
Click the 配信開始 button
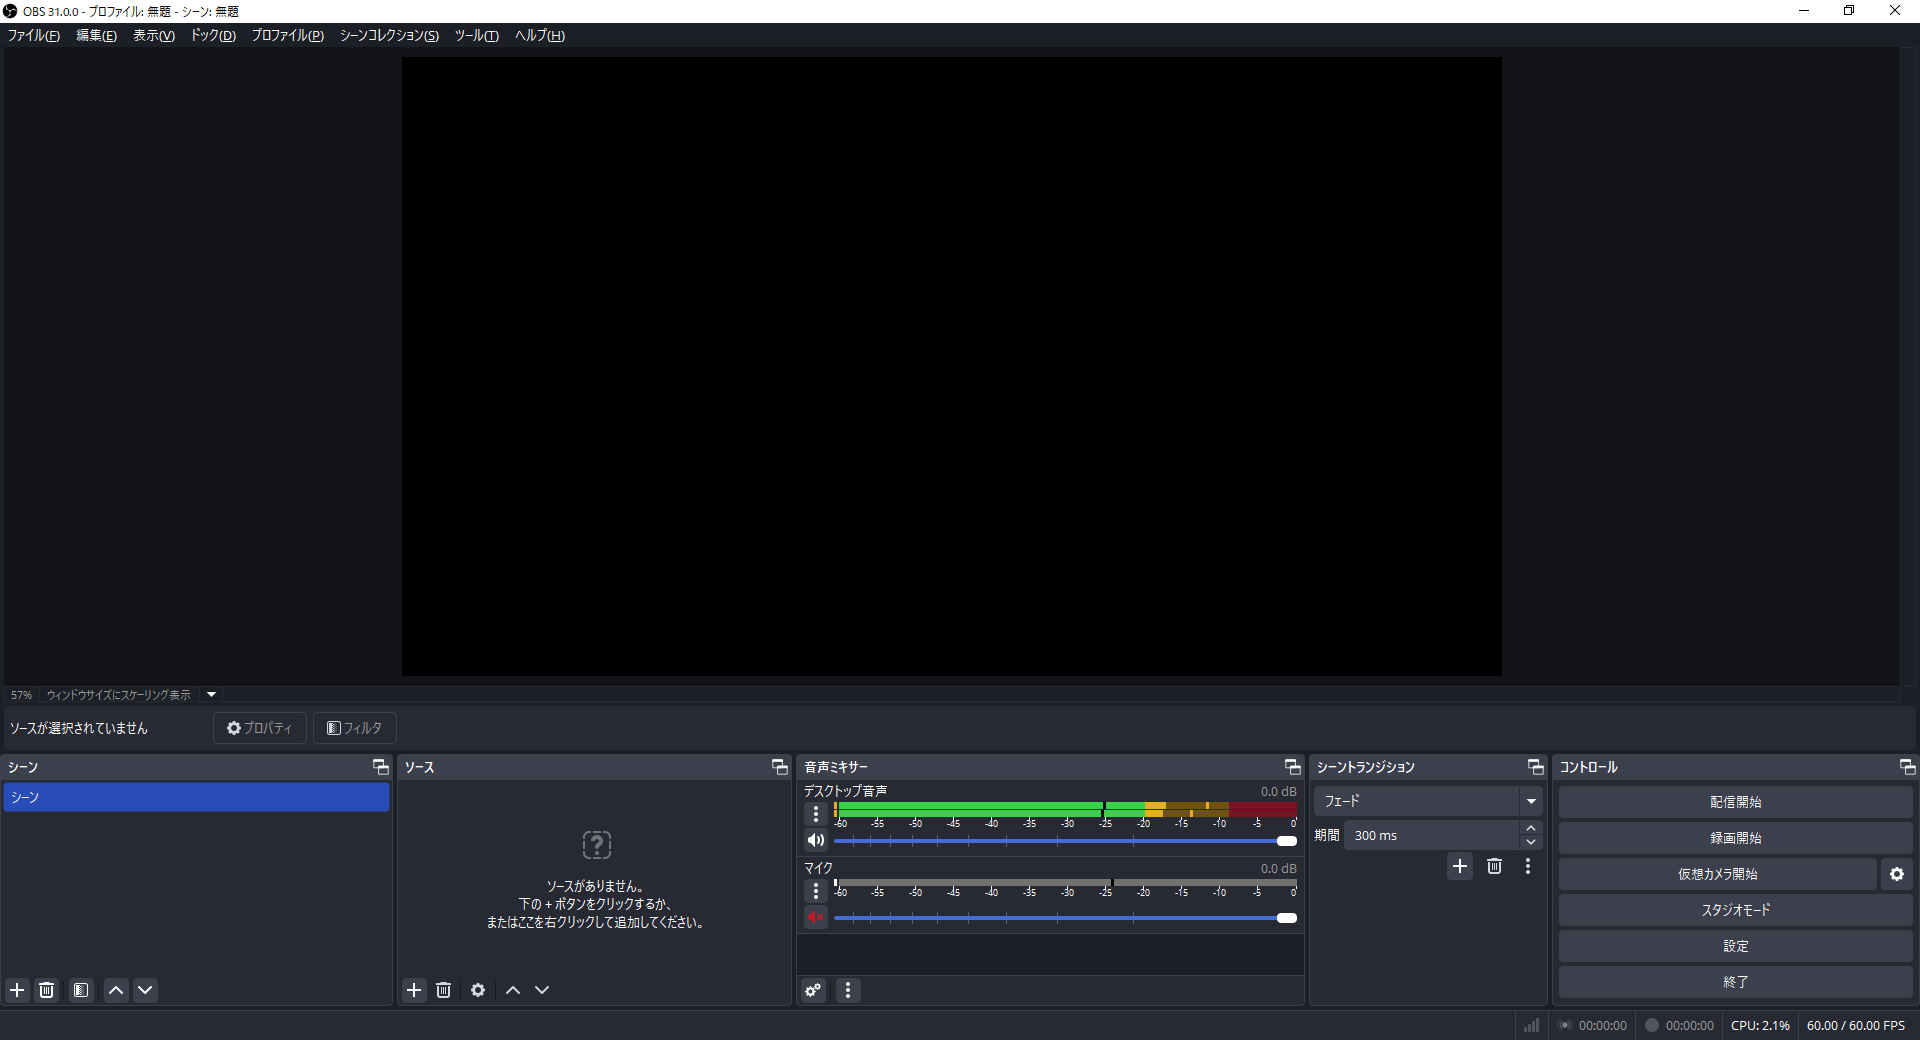tap(1735, 802)
